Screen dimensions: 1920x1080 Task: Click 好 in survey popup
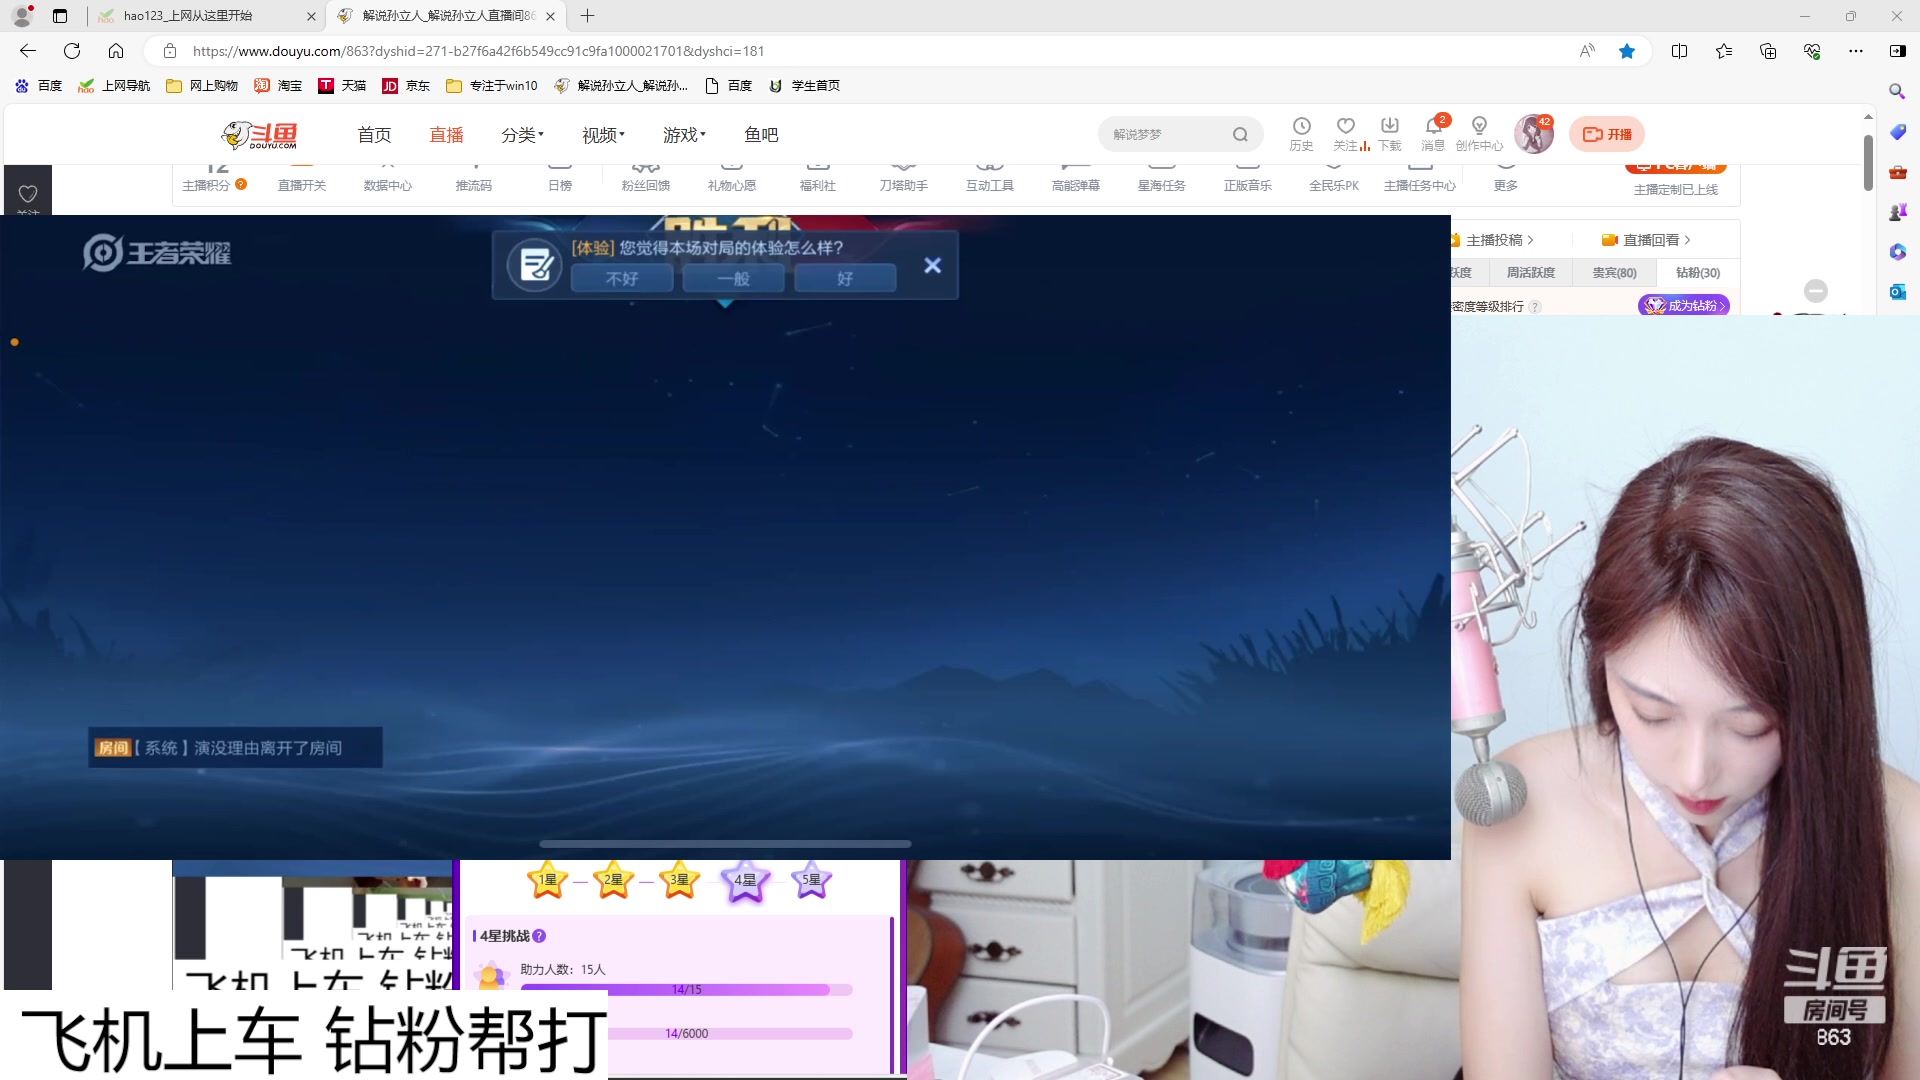[x=845, y=279]
